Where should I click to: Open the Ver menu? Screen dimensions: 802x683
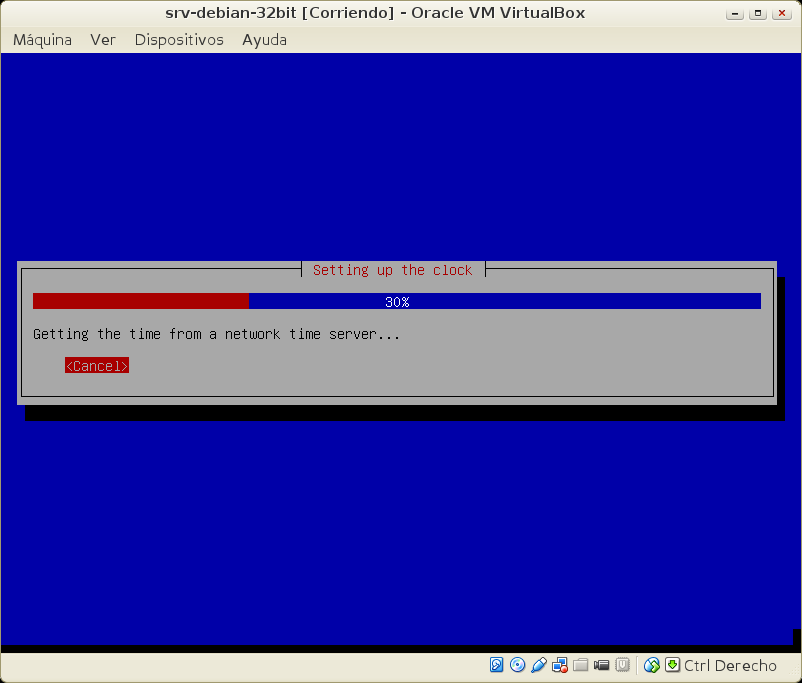click(103, 40)
